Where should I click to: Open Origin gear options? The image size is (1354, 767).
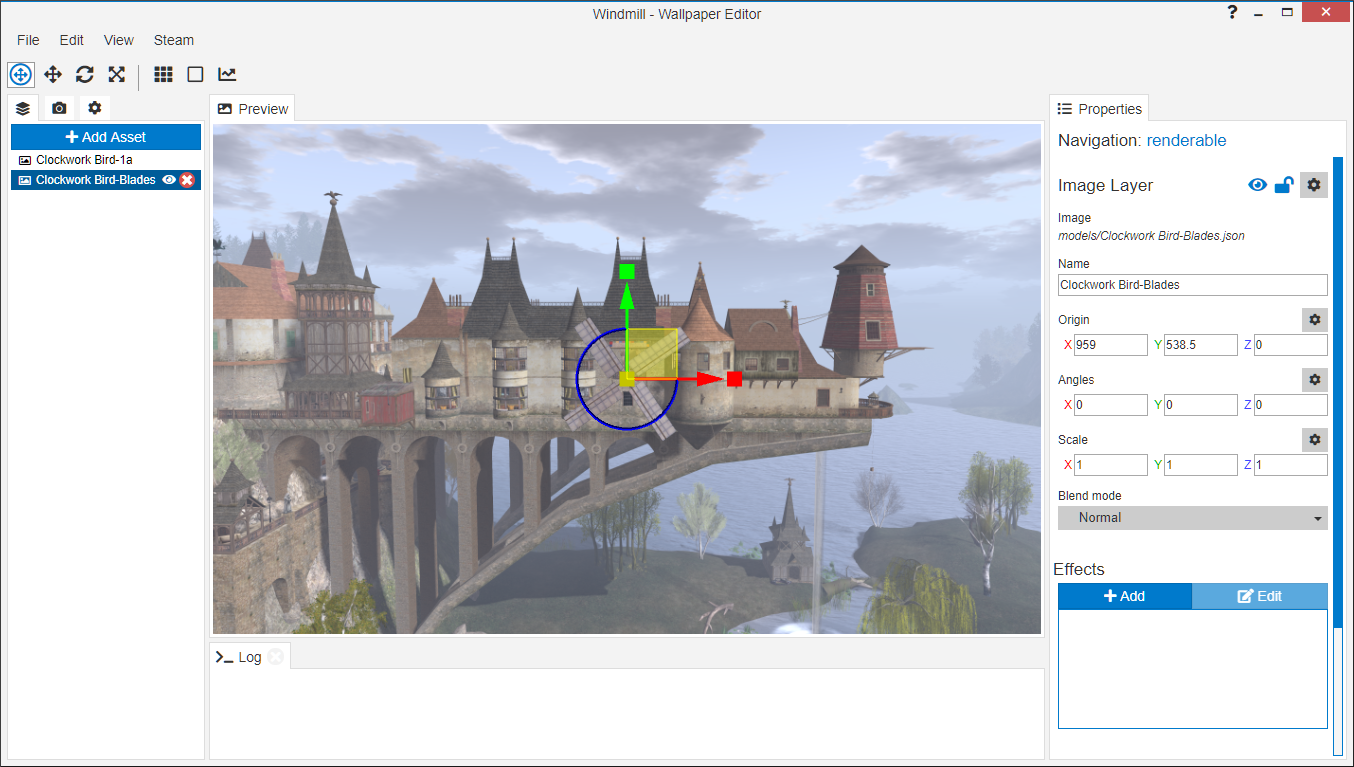[1315, 320]
